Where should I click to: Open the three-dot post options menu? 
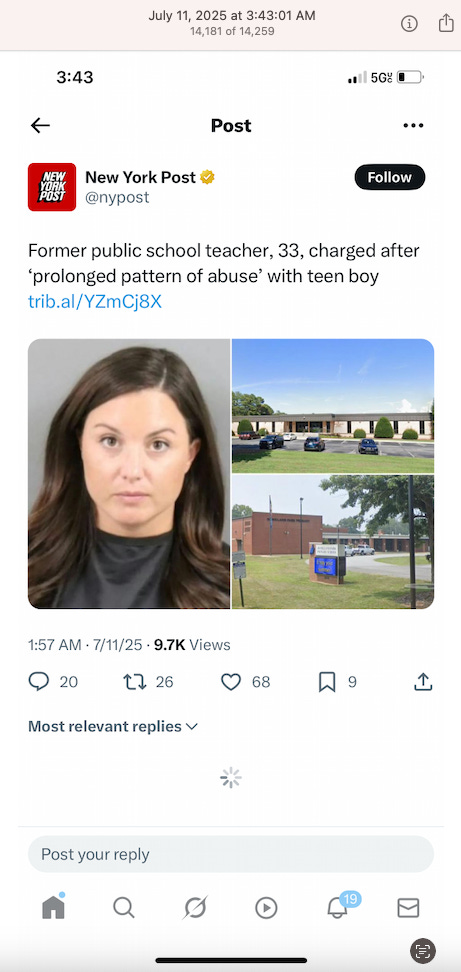click(413, 126)
